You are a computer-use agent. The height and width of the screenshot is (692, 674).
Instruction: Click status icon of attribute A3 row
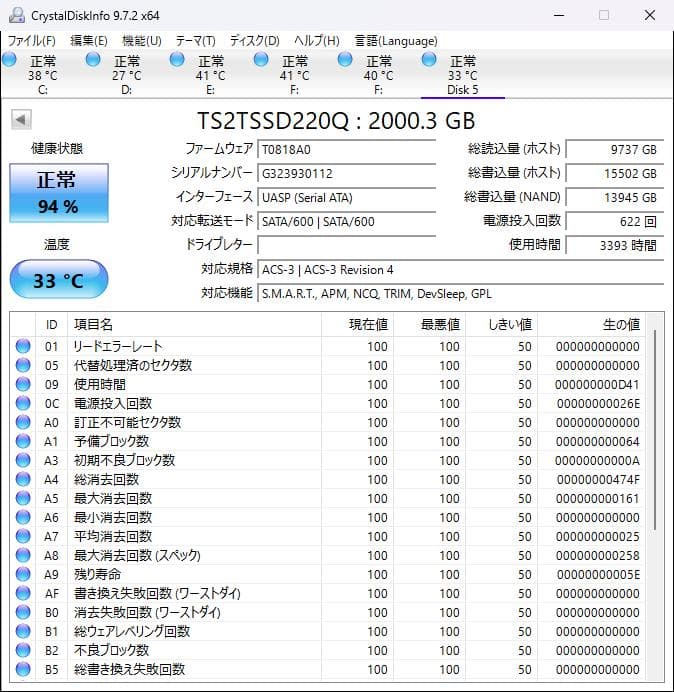coord(23,460)
